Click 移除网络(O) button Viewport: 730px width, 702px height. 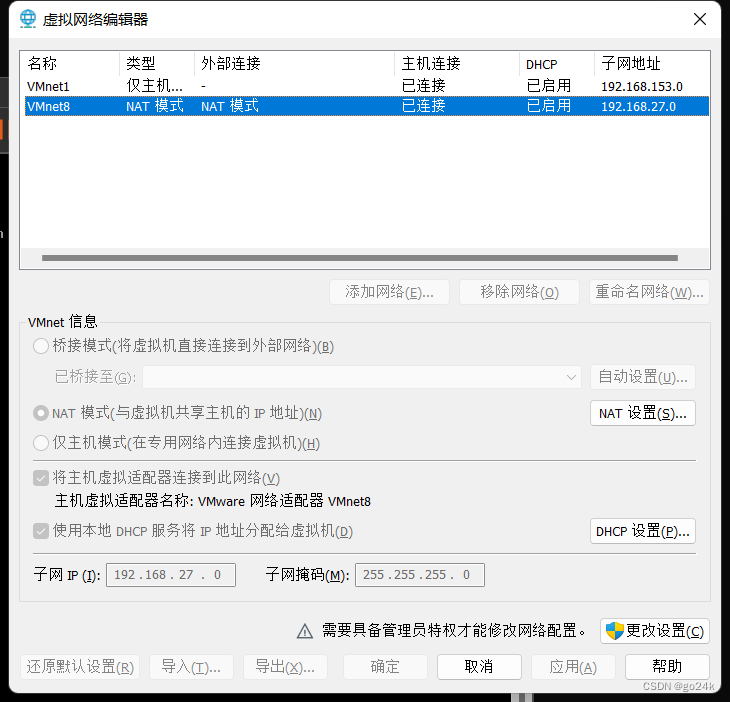519,292
